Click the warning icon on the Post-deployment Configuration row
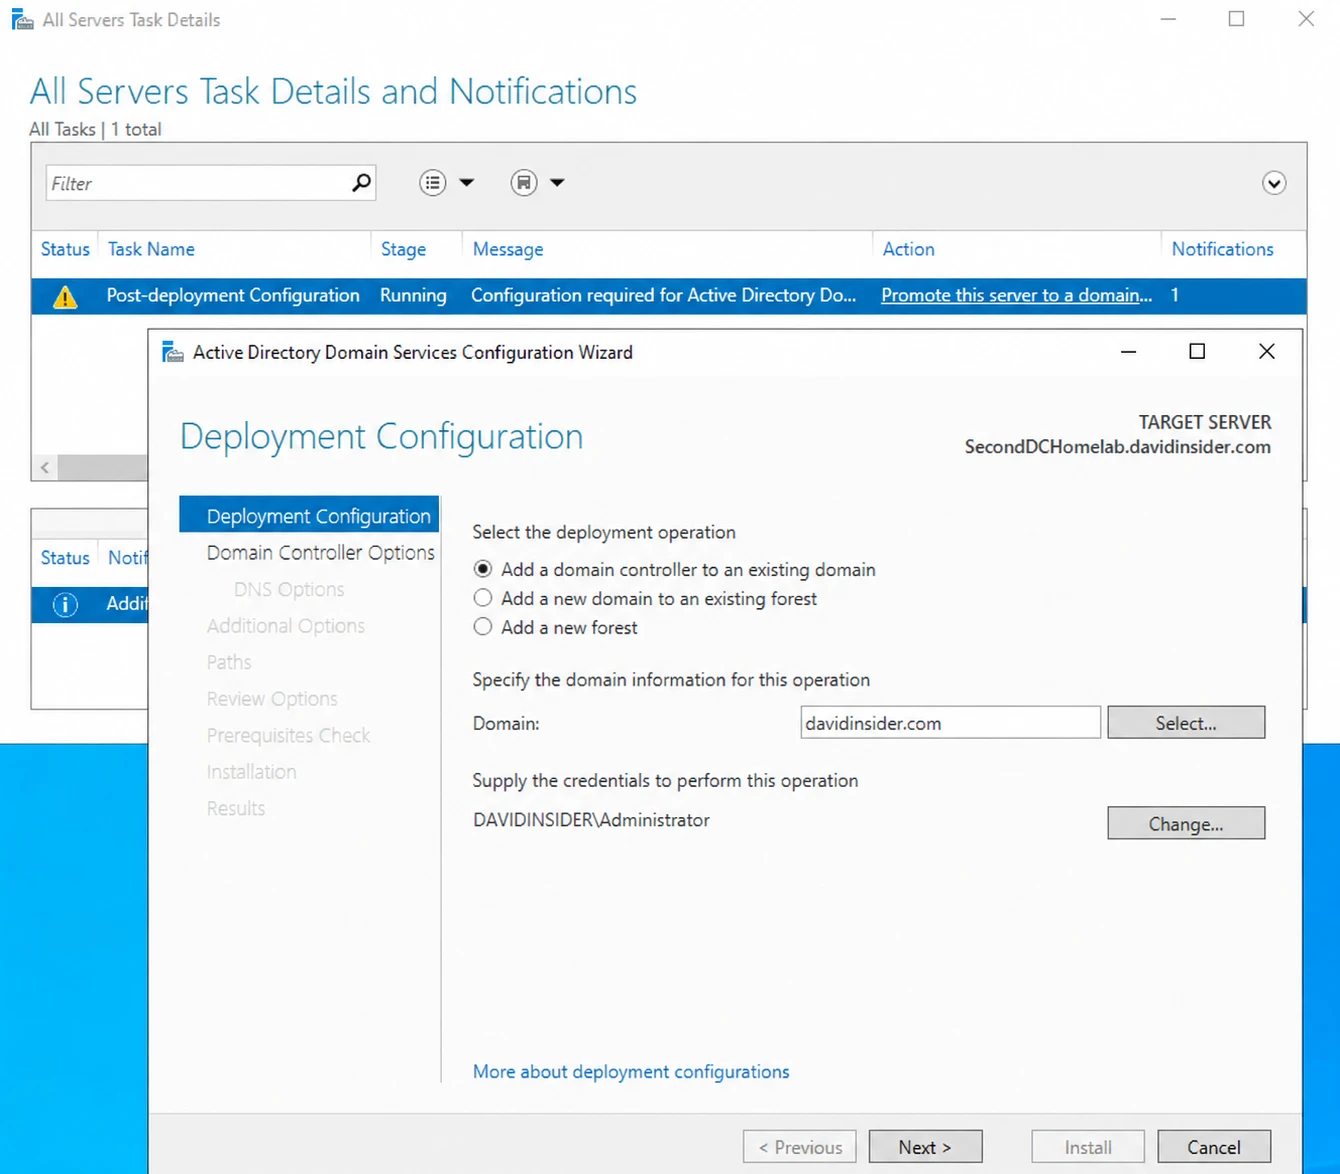Viewport: 1340px width, 1174px height. (x=65, y=297)
